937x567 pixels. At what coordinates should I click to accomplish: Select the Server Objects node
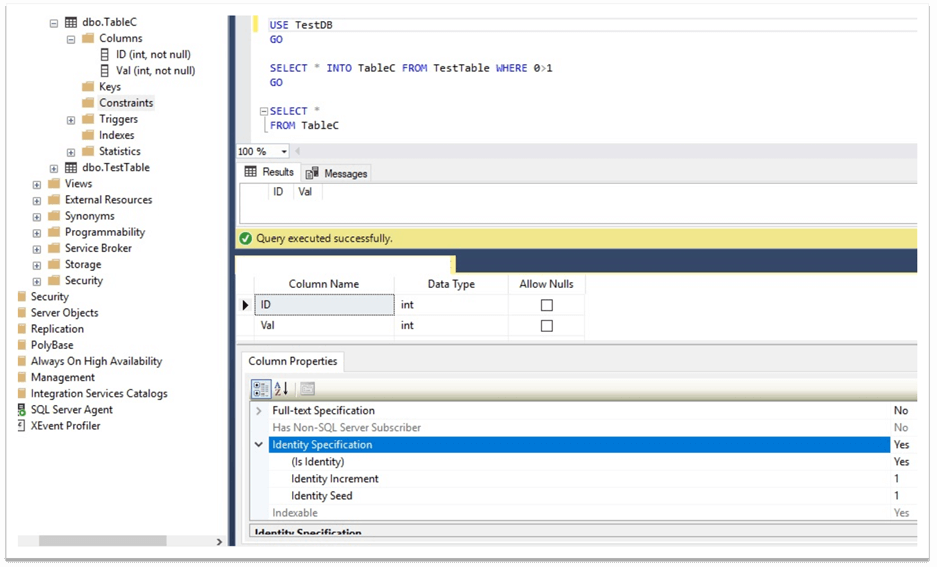pyautogui.click(x=65, y=313)
